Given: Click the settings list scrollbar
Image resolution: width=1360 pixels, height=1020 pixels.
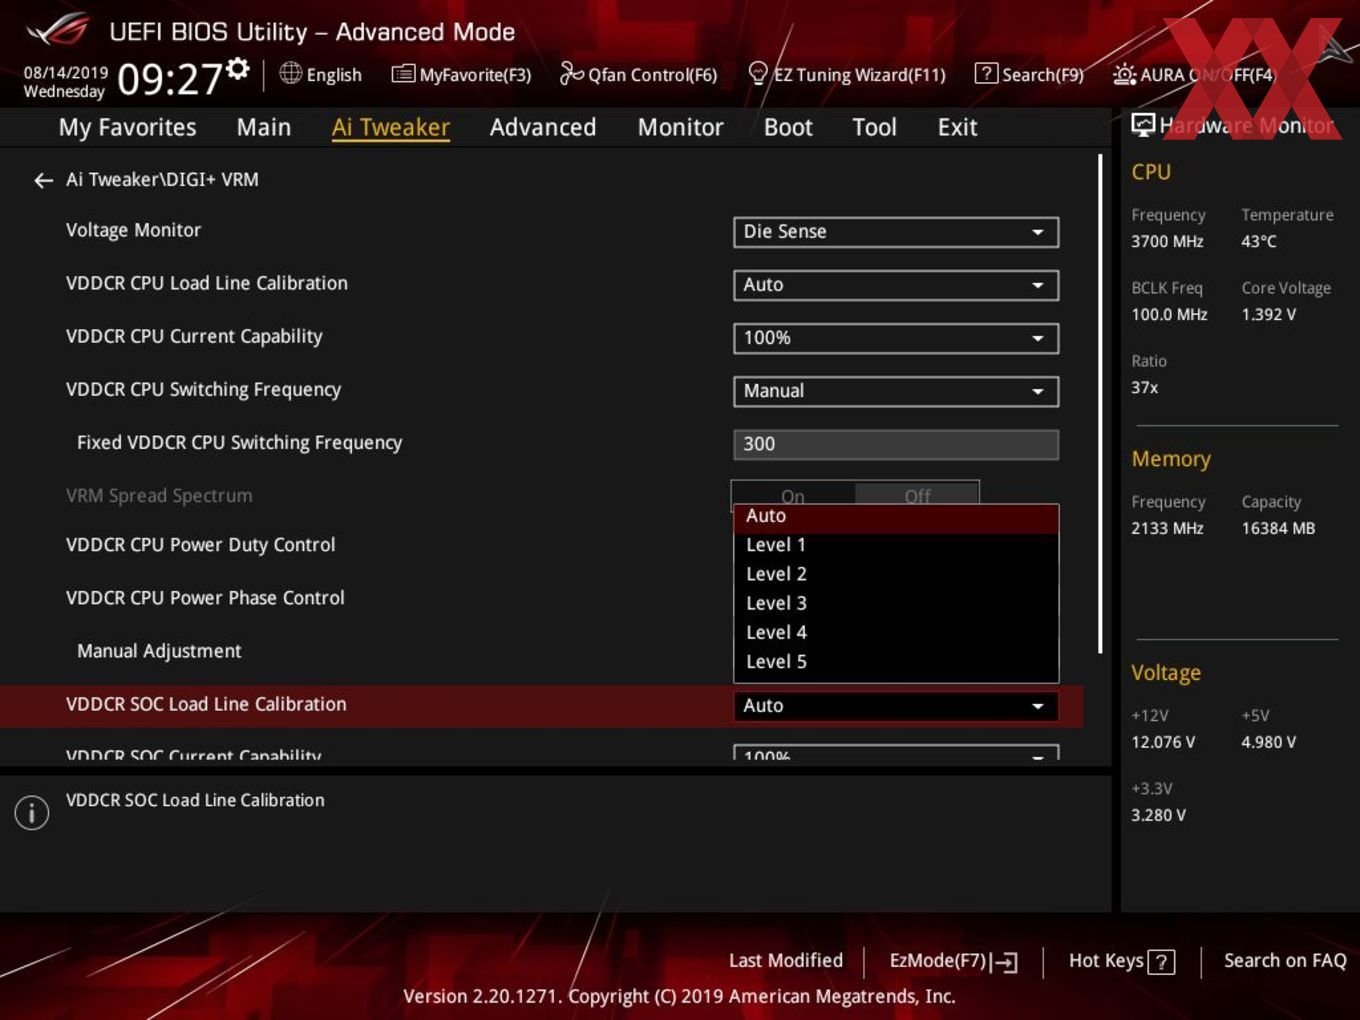Looking at the screenshot, I should coord(1100,403).
